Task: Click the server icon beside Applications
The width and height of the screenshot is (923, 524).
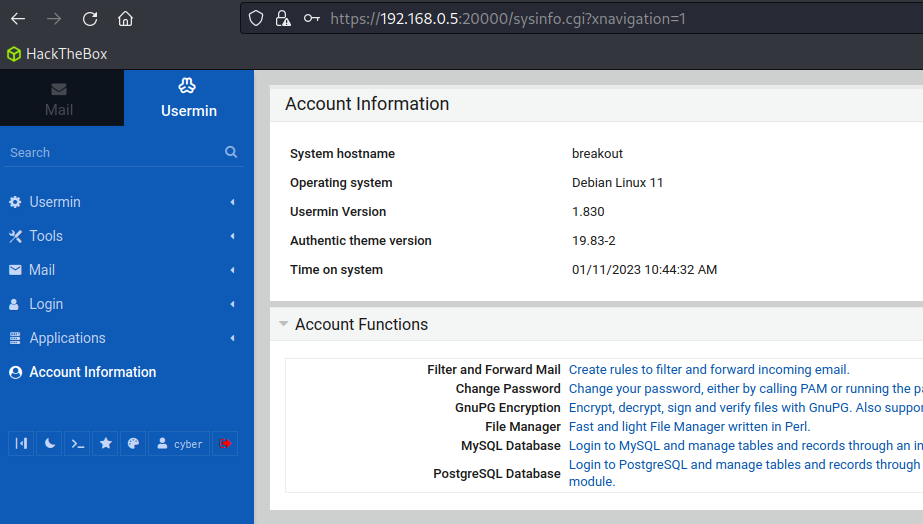Action: 15,338
